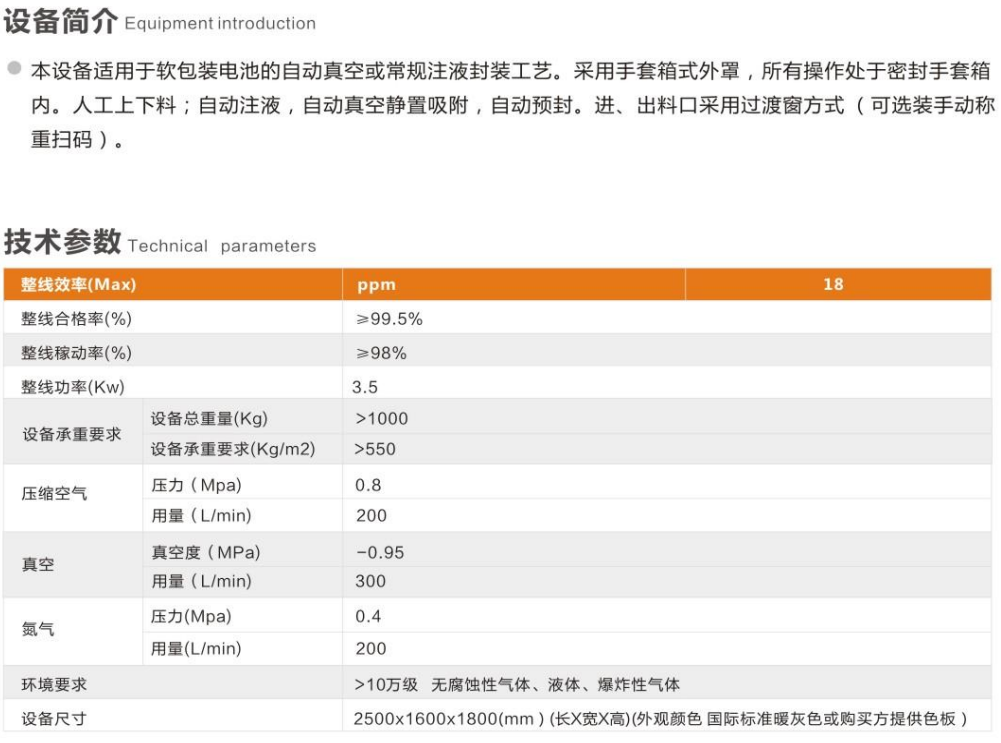This screenshot has width=1001, height=743.
Task: Select the 整线稼动率(%) row label
Action: [x=76, y=353]
